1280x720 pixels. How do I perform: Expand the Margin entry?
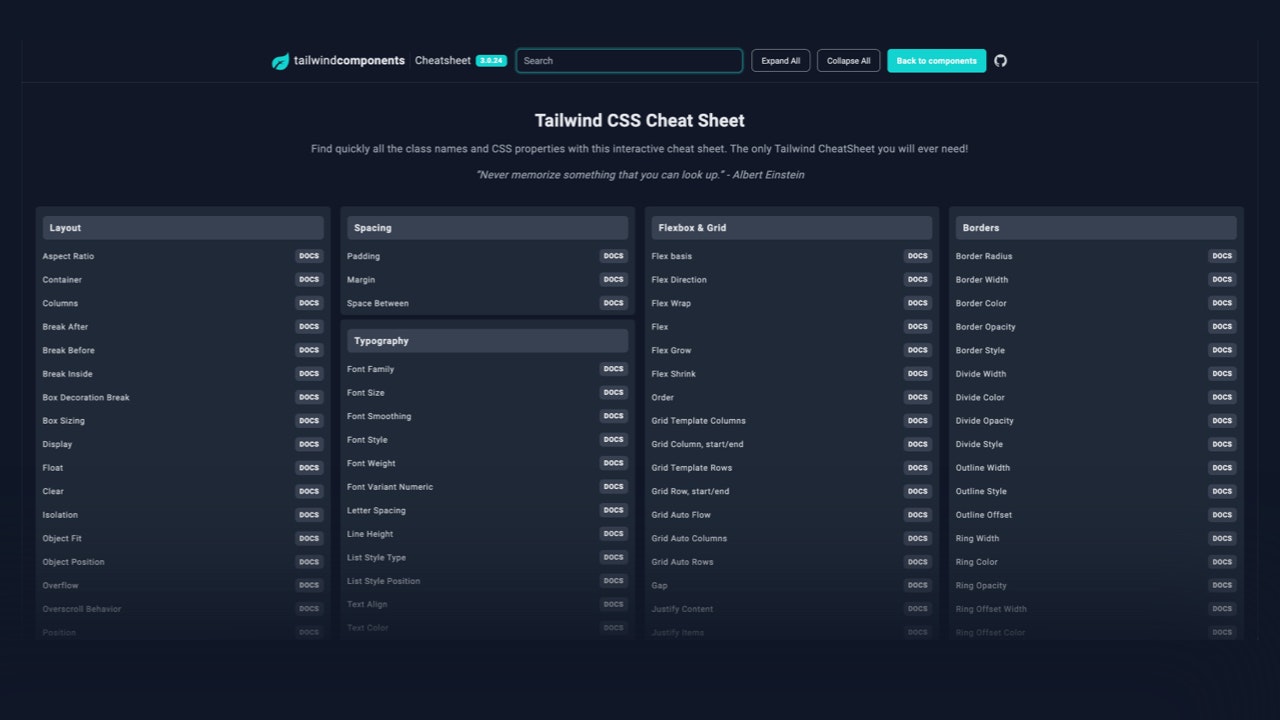(487, 280)
